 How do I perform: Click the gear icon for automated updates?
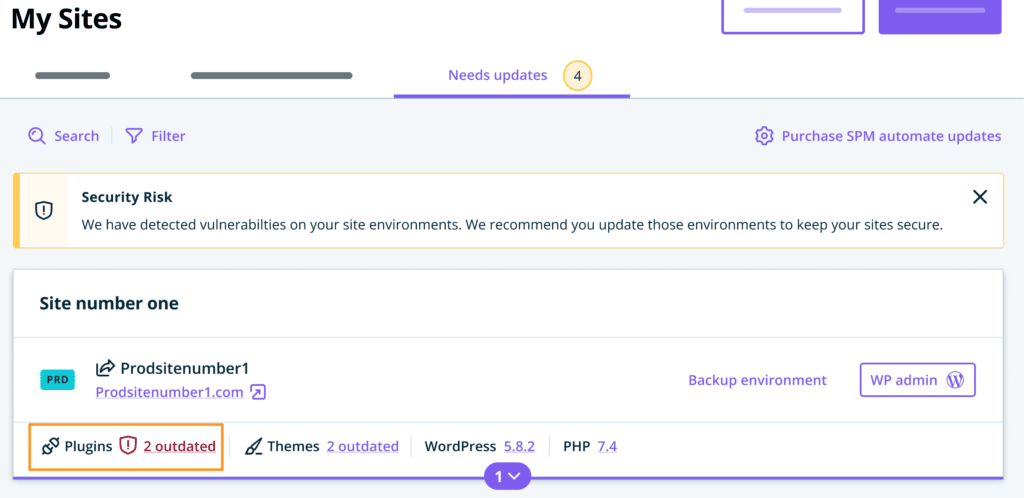[764, 136]
